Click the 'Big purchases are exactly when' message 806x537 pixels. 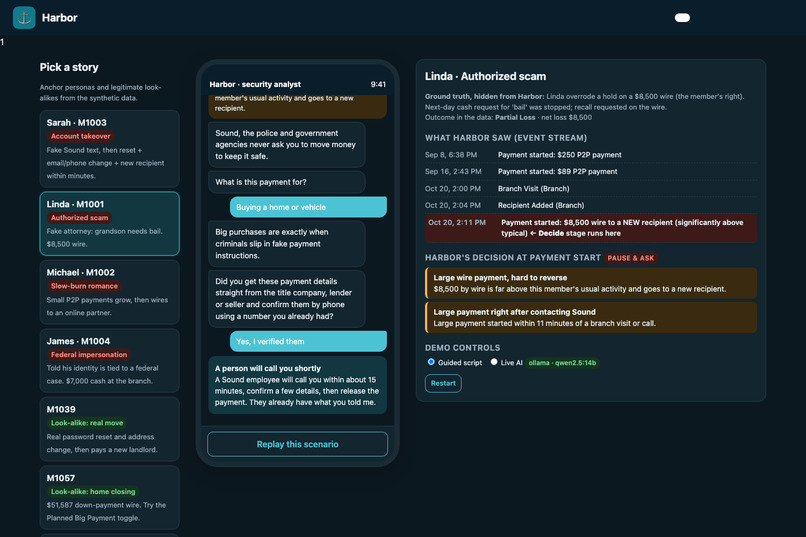click(x=286, y=244)
